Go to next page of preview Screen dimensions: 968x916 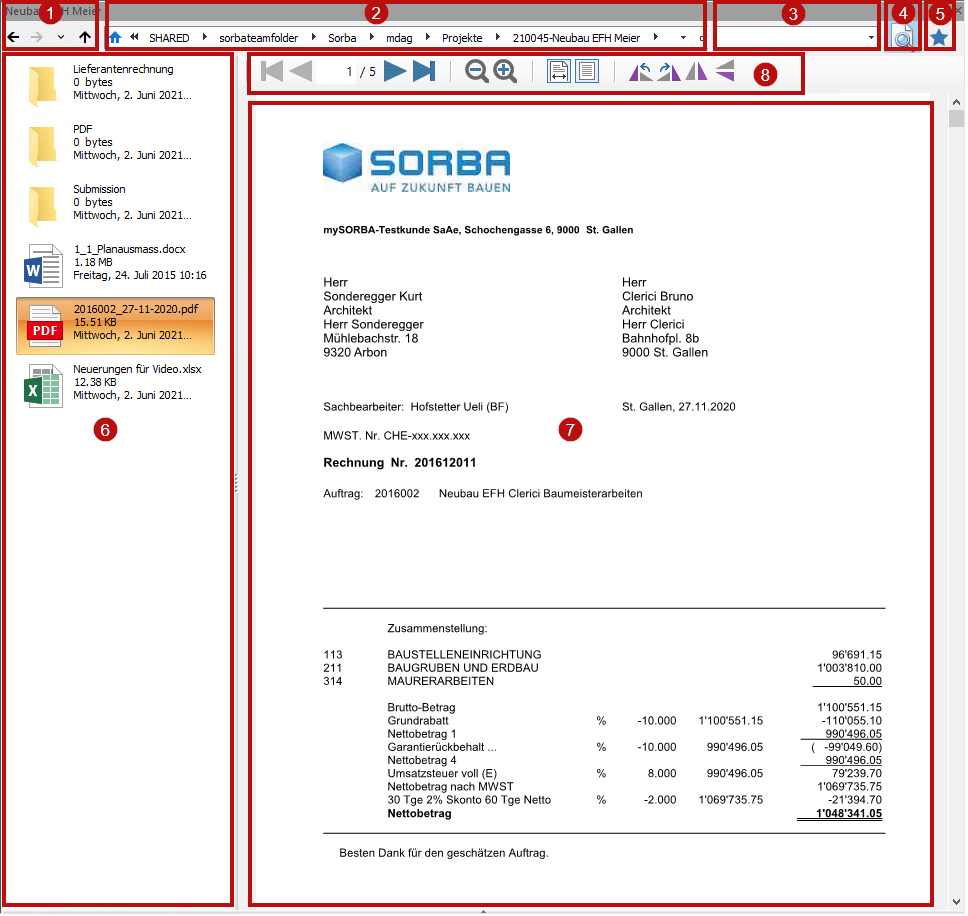pos(395,72)
